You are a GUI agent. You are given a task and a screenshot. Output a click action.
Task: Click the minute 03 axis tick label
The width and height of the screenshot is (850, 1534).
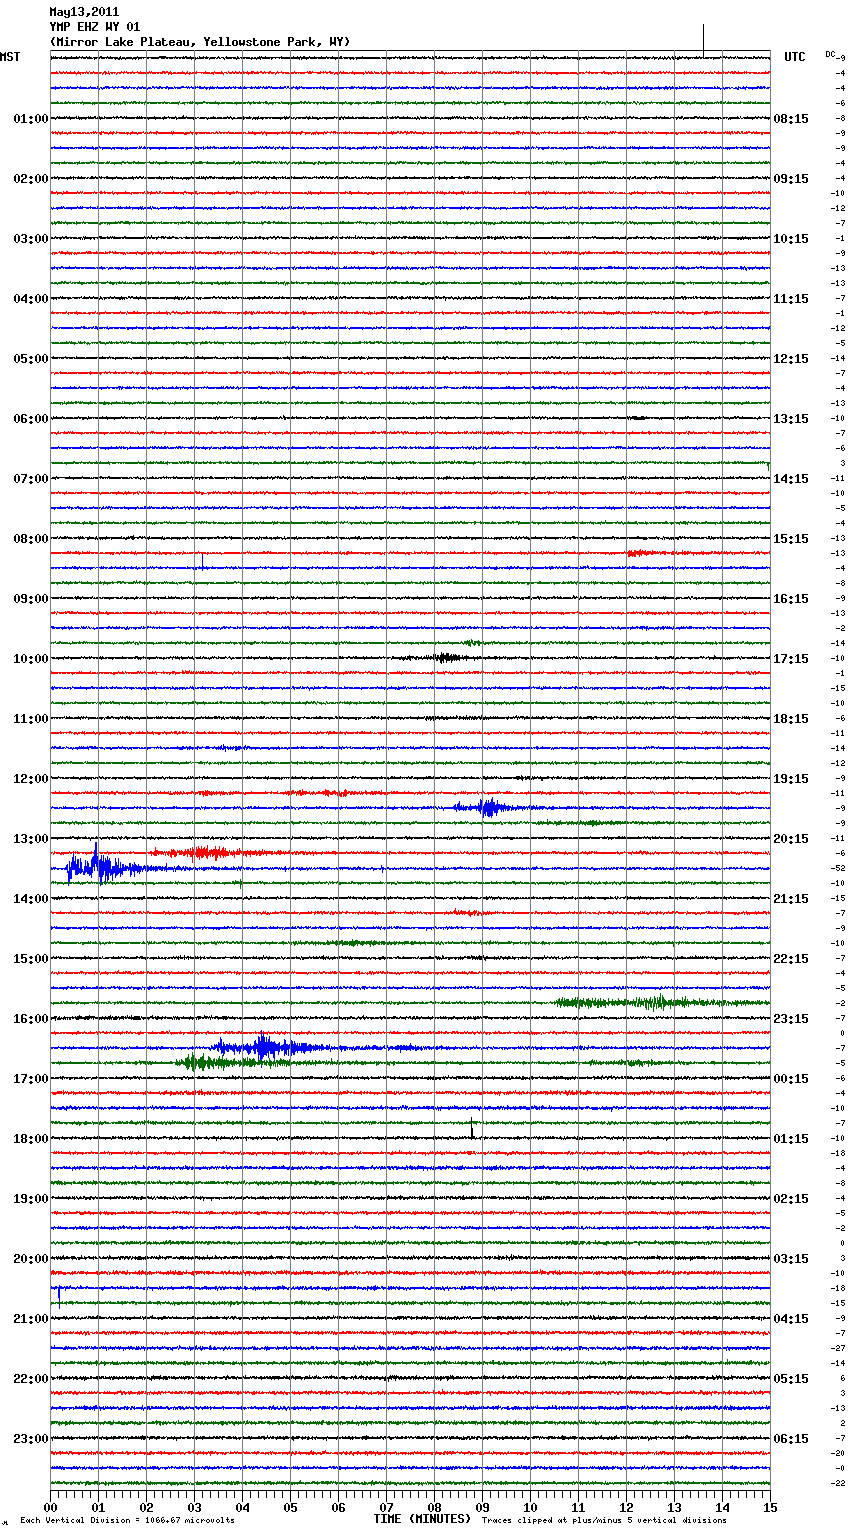coord(194,1507)
